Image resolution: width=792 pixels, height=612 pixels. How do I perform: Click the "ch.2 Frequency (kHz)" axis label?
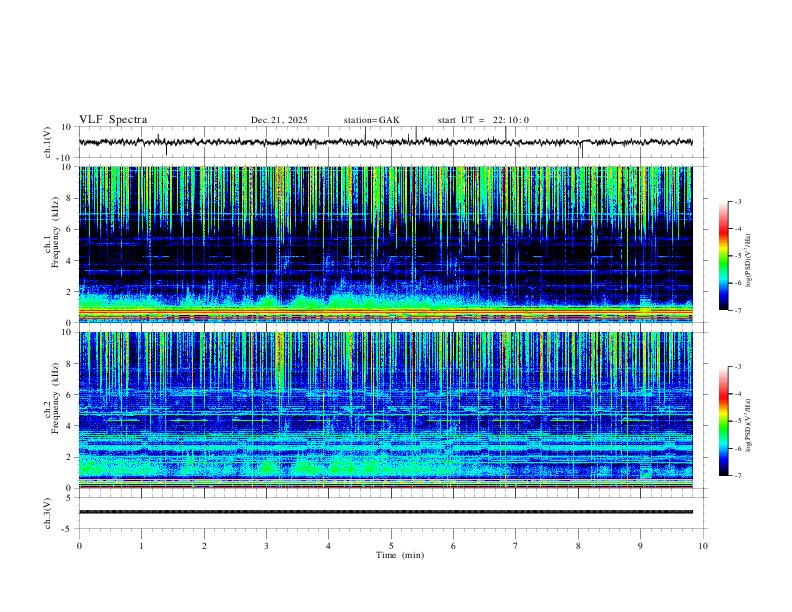(x=51, y=398)
